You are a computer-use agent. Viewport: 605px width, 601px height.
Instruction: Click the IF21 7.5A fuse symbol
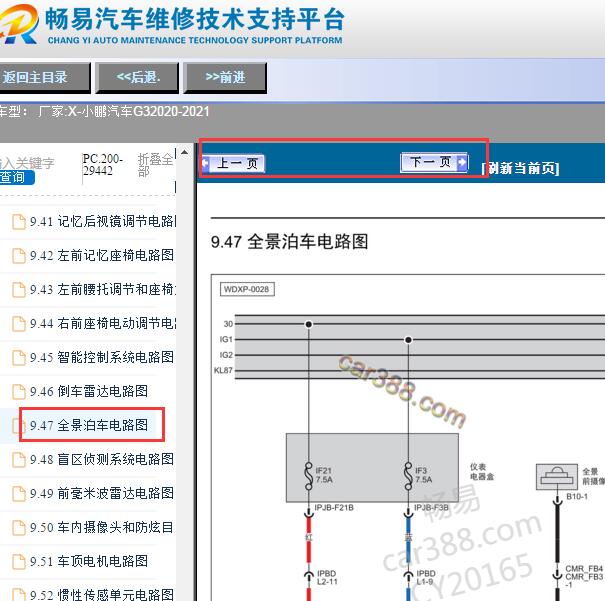pyautogui.click(x=309, y=476)
